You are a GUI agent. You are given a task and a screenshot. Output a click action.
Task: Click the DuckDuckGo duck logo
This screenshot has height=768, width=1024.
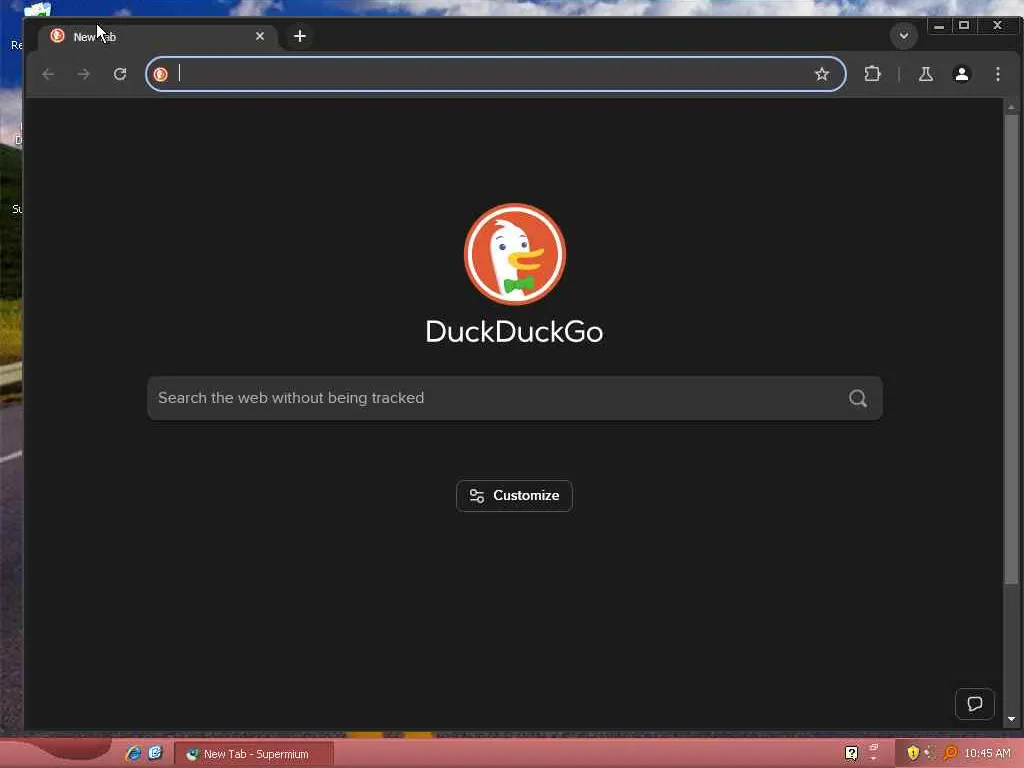coord(515,254)
